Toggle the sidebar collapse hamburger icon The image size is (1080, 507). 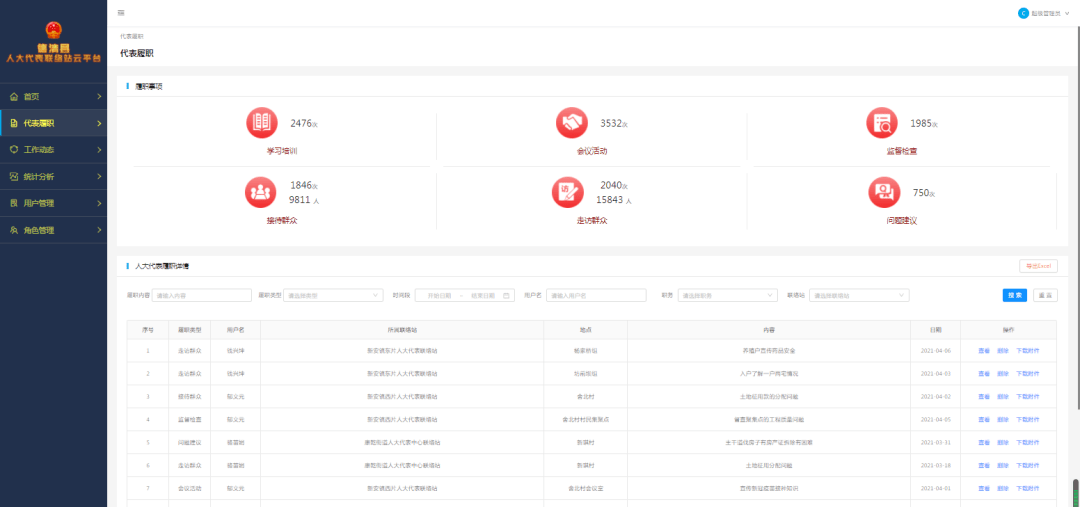pyautogui.click(x=121, y=13)
